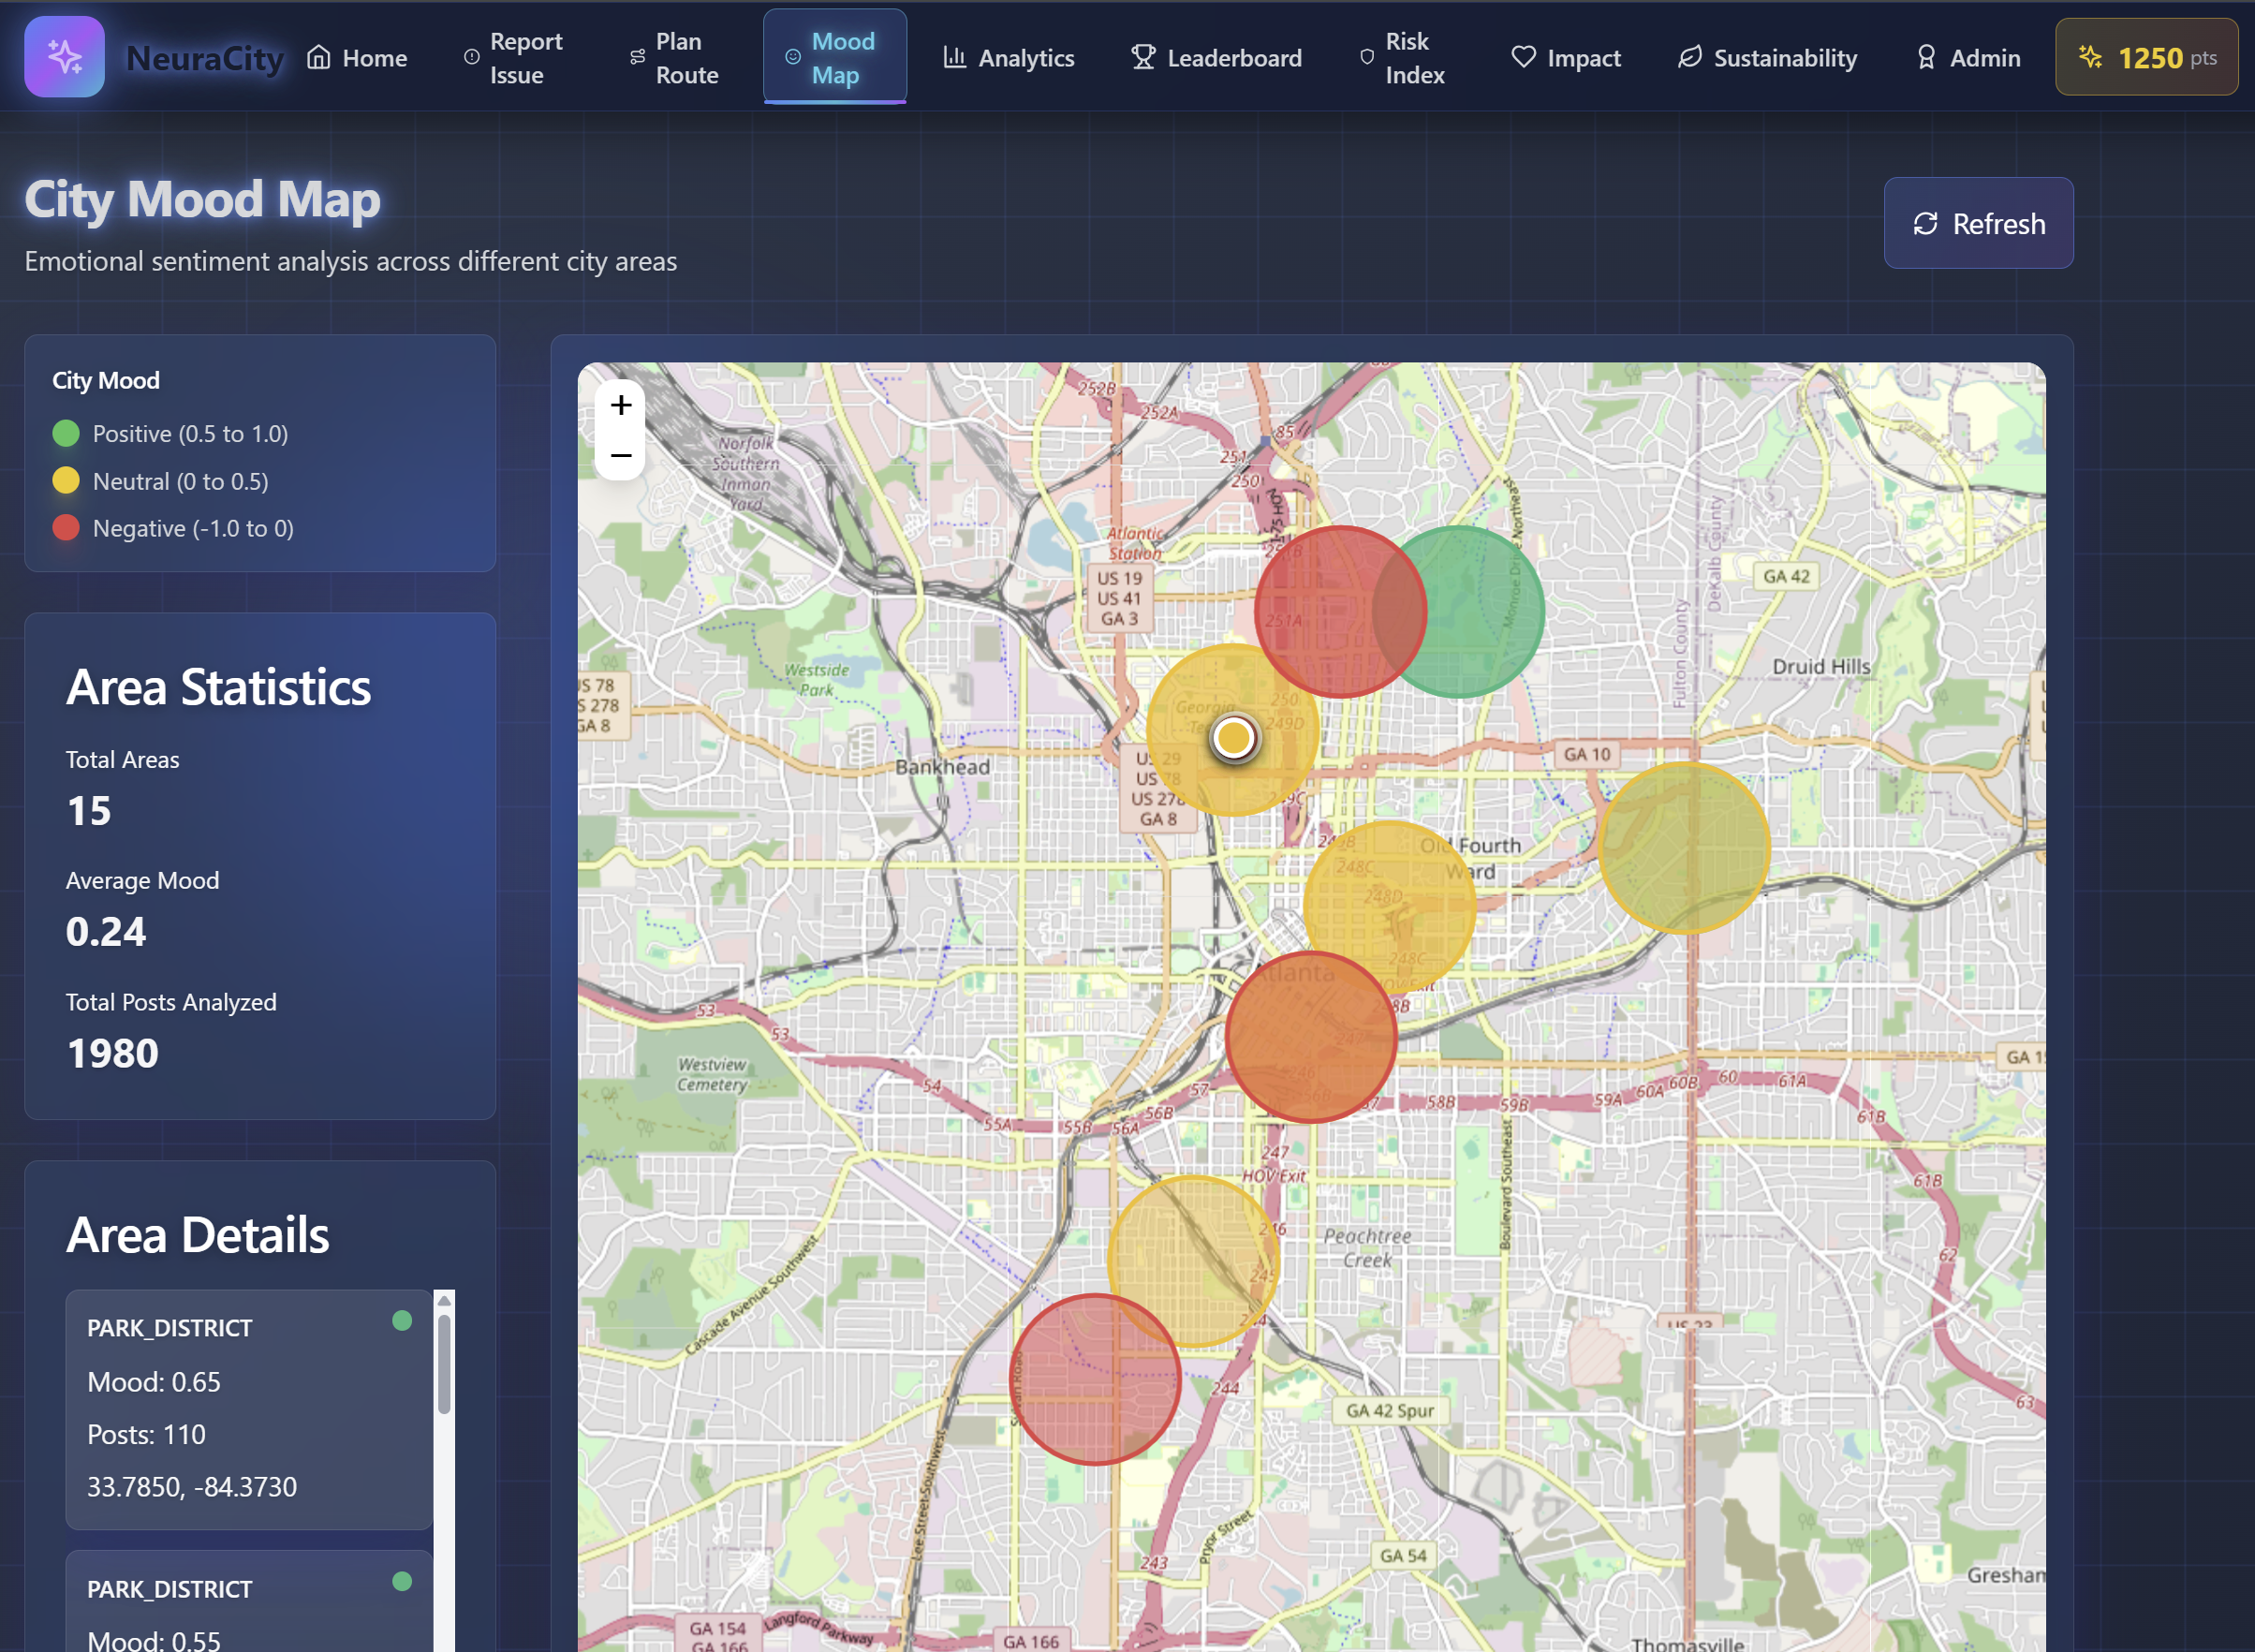Open the Report Issue tab
2255x1652 pixels.
pos(514,58)
